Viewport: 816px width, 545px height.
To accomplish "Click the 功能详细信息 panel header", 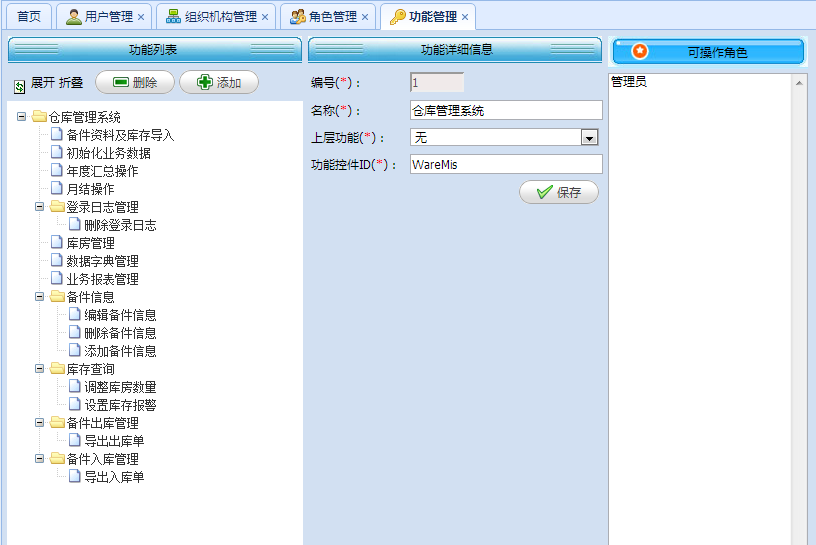I will click(x=455, y=49).
